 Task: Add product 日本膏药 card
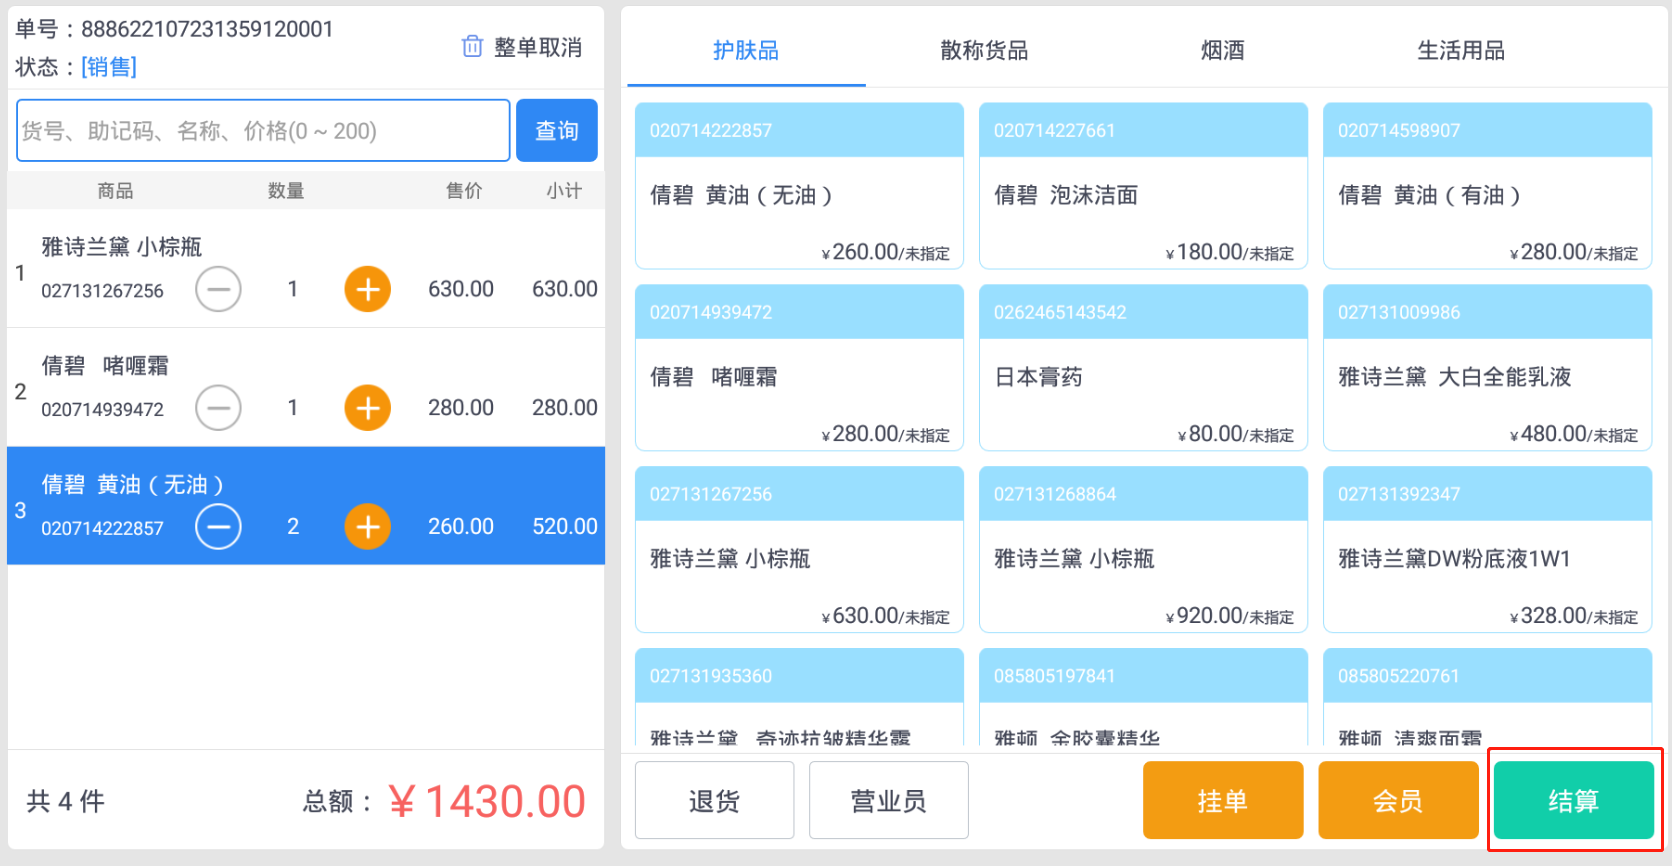(1143, 368)
